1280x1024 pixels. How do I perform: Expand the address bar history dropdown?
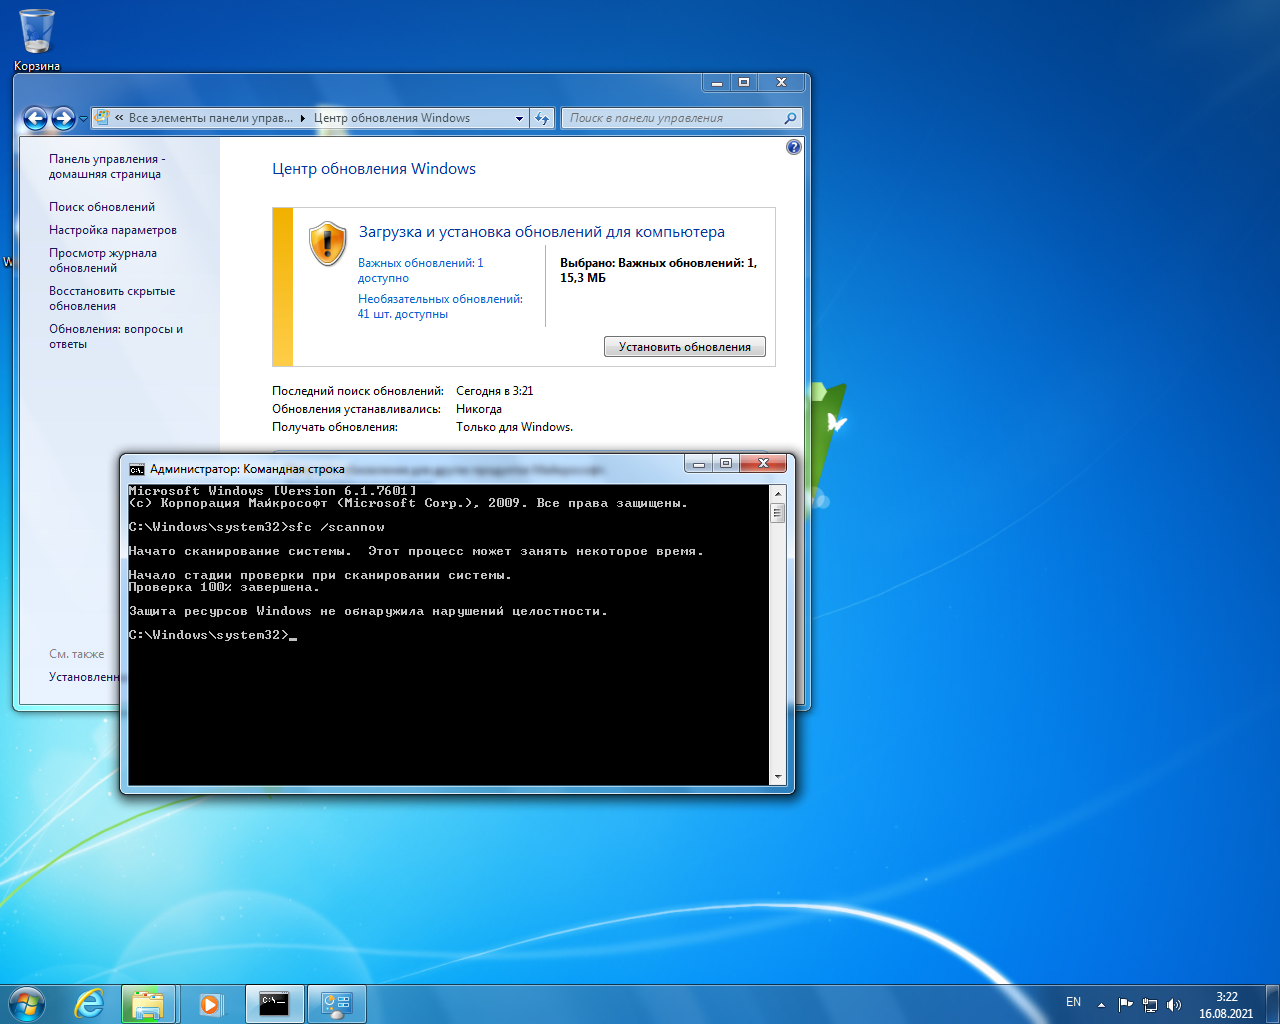pyautogui.click(x=519, y=118)
